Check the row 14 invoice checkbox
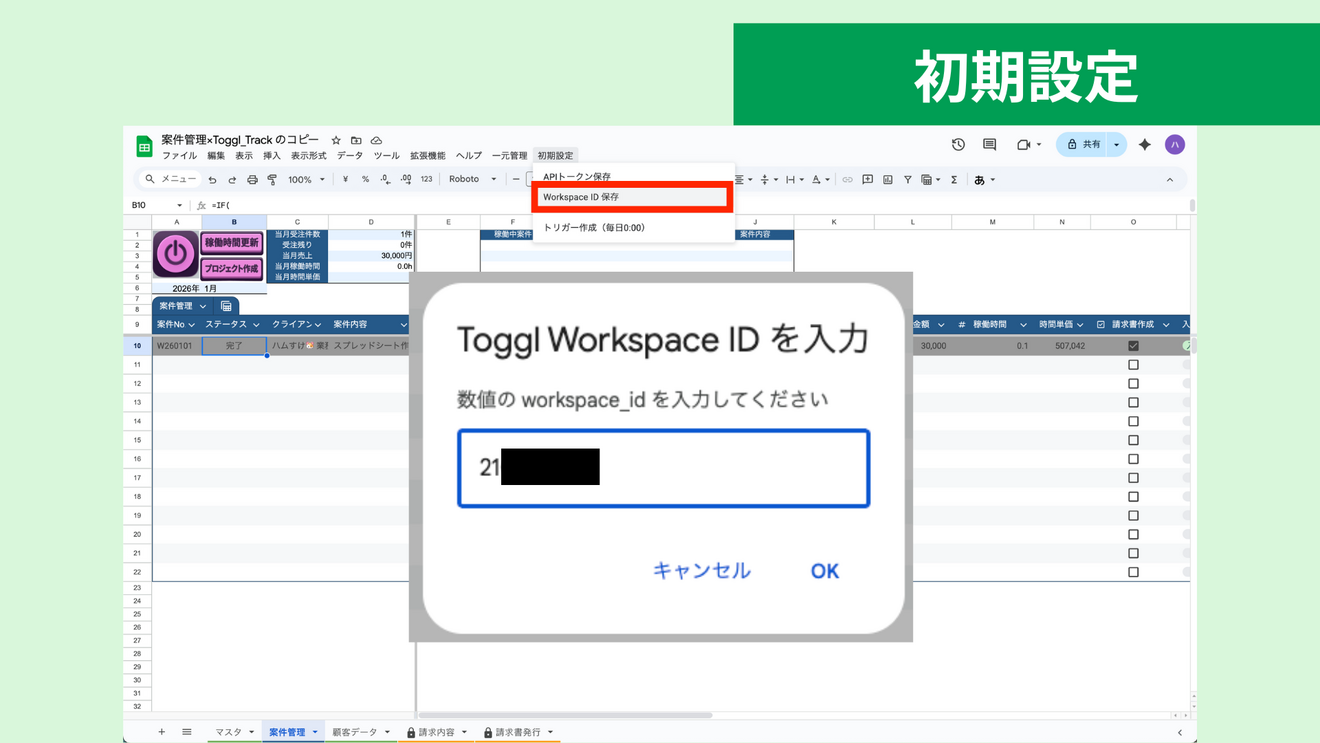This screenshot has height=743, width=1320. tap(1133, 421)
